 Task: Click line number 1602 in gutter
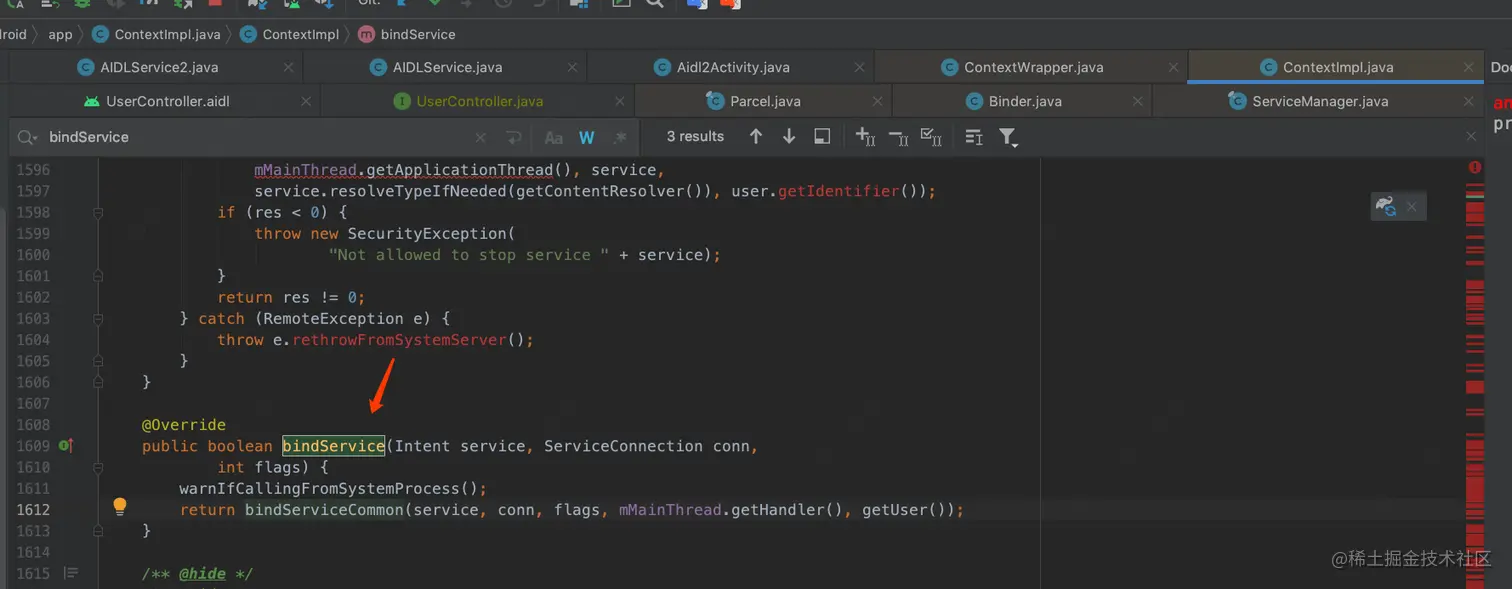33,297
